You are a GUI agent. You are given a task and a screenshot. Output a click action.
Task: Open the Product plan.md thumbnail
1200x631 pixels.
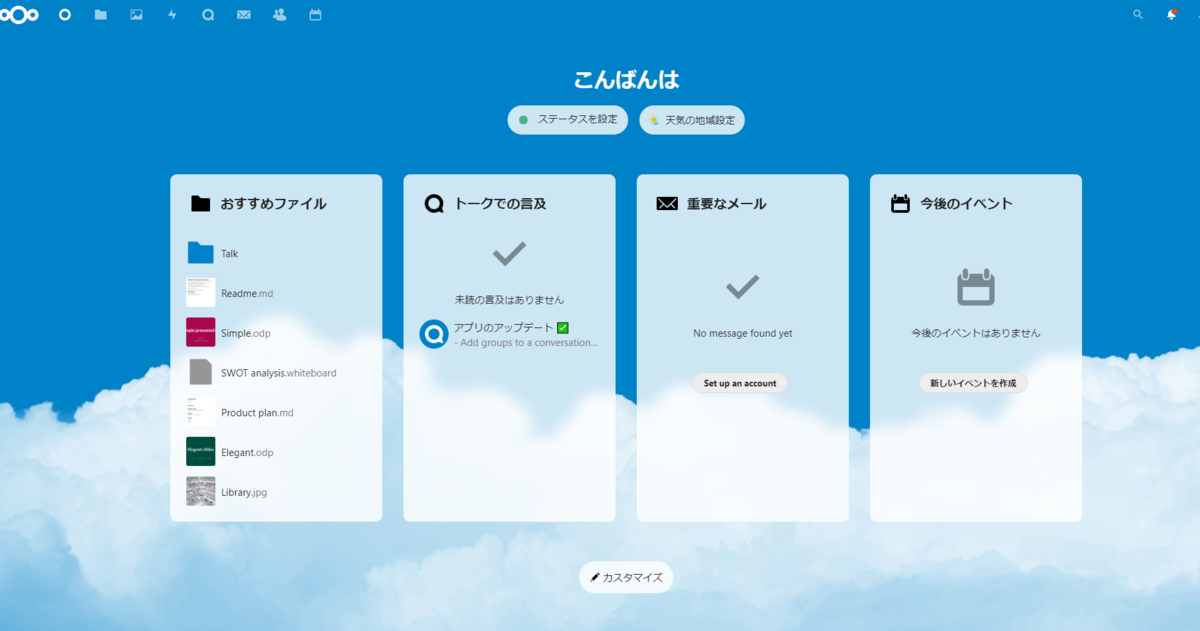200,412
